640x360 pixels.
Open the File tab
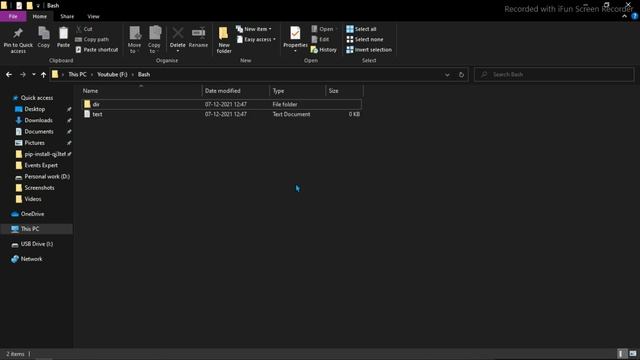13,16
